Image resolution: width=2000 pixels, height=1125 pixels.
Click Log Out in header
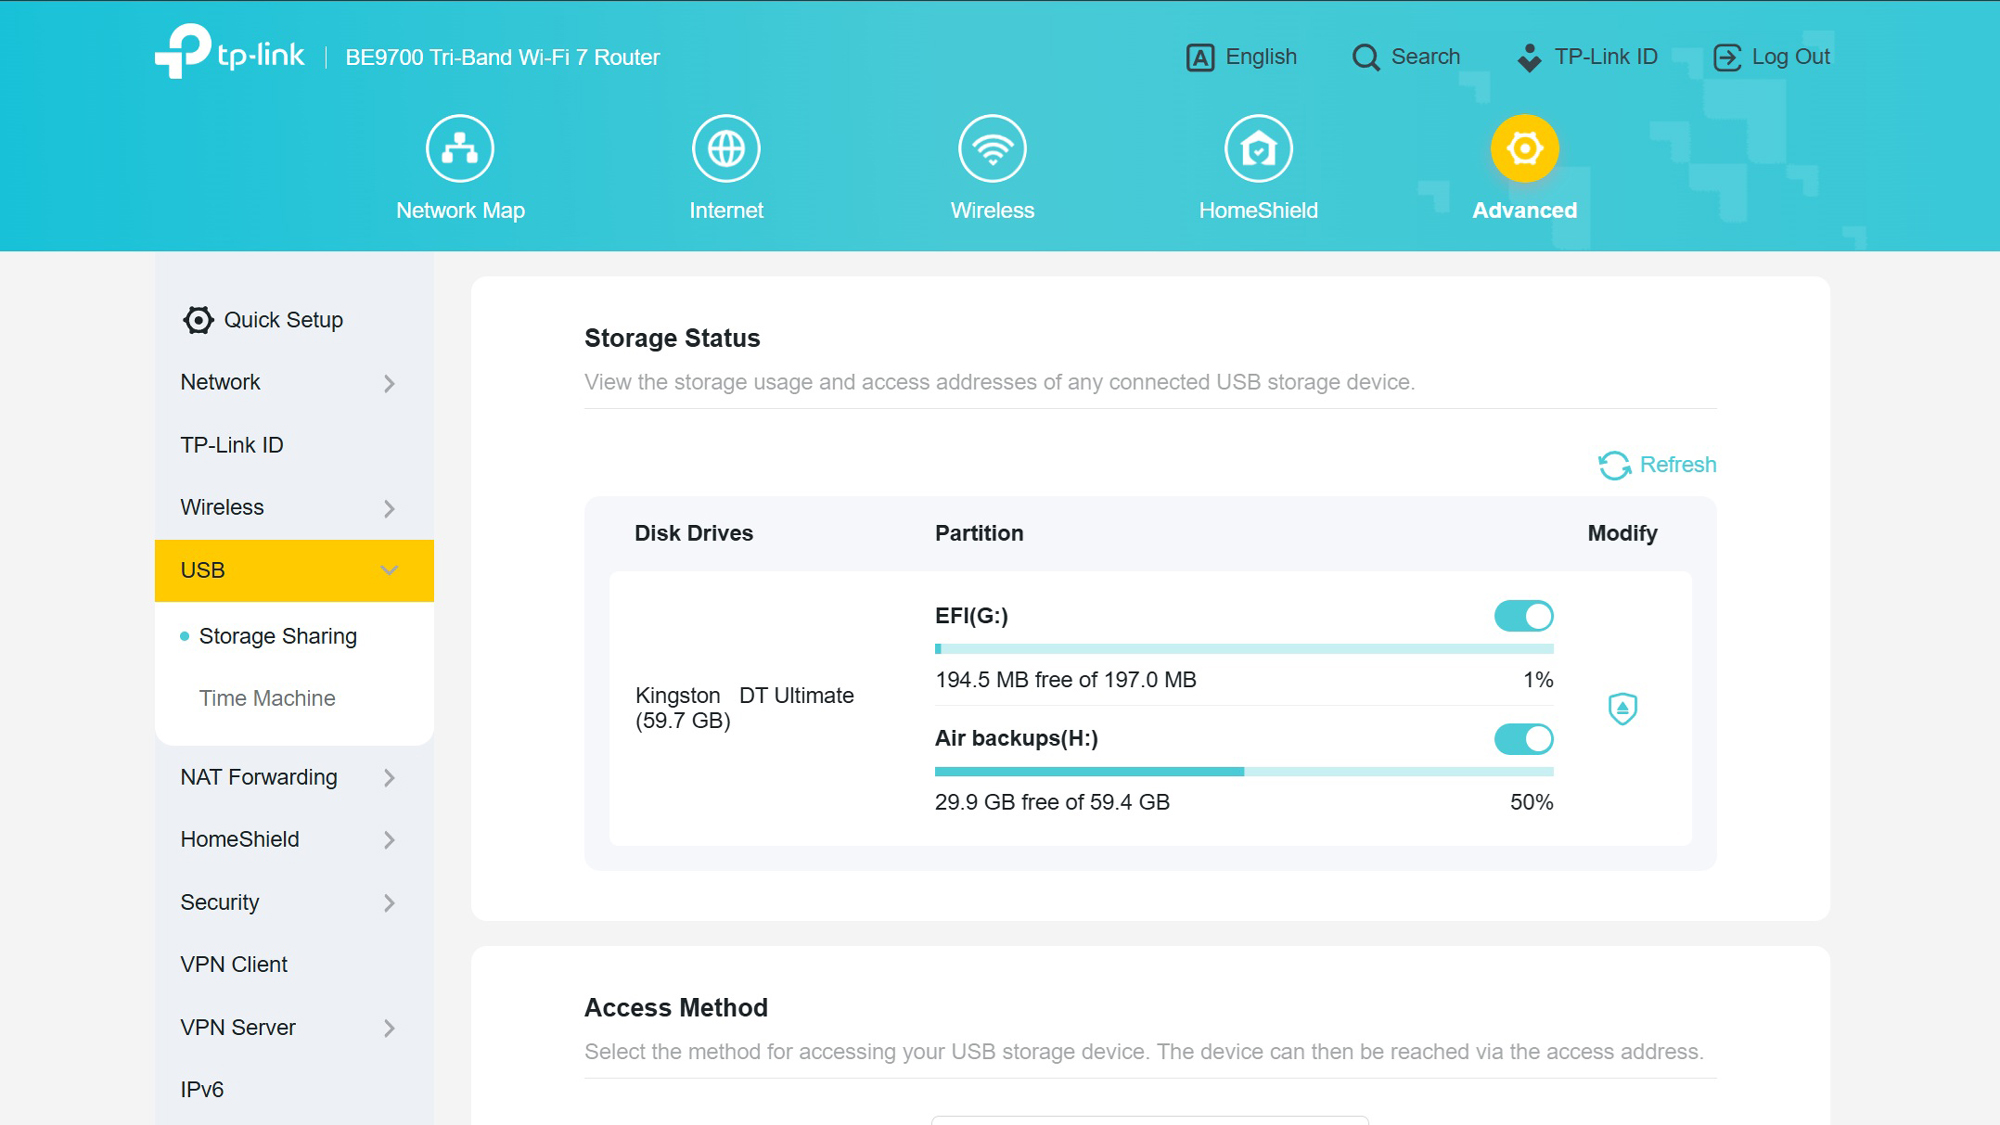(x=1771, y=57)
